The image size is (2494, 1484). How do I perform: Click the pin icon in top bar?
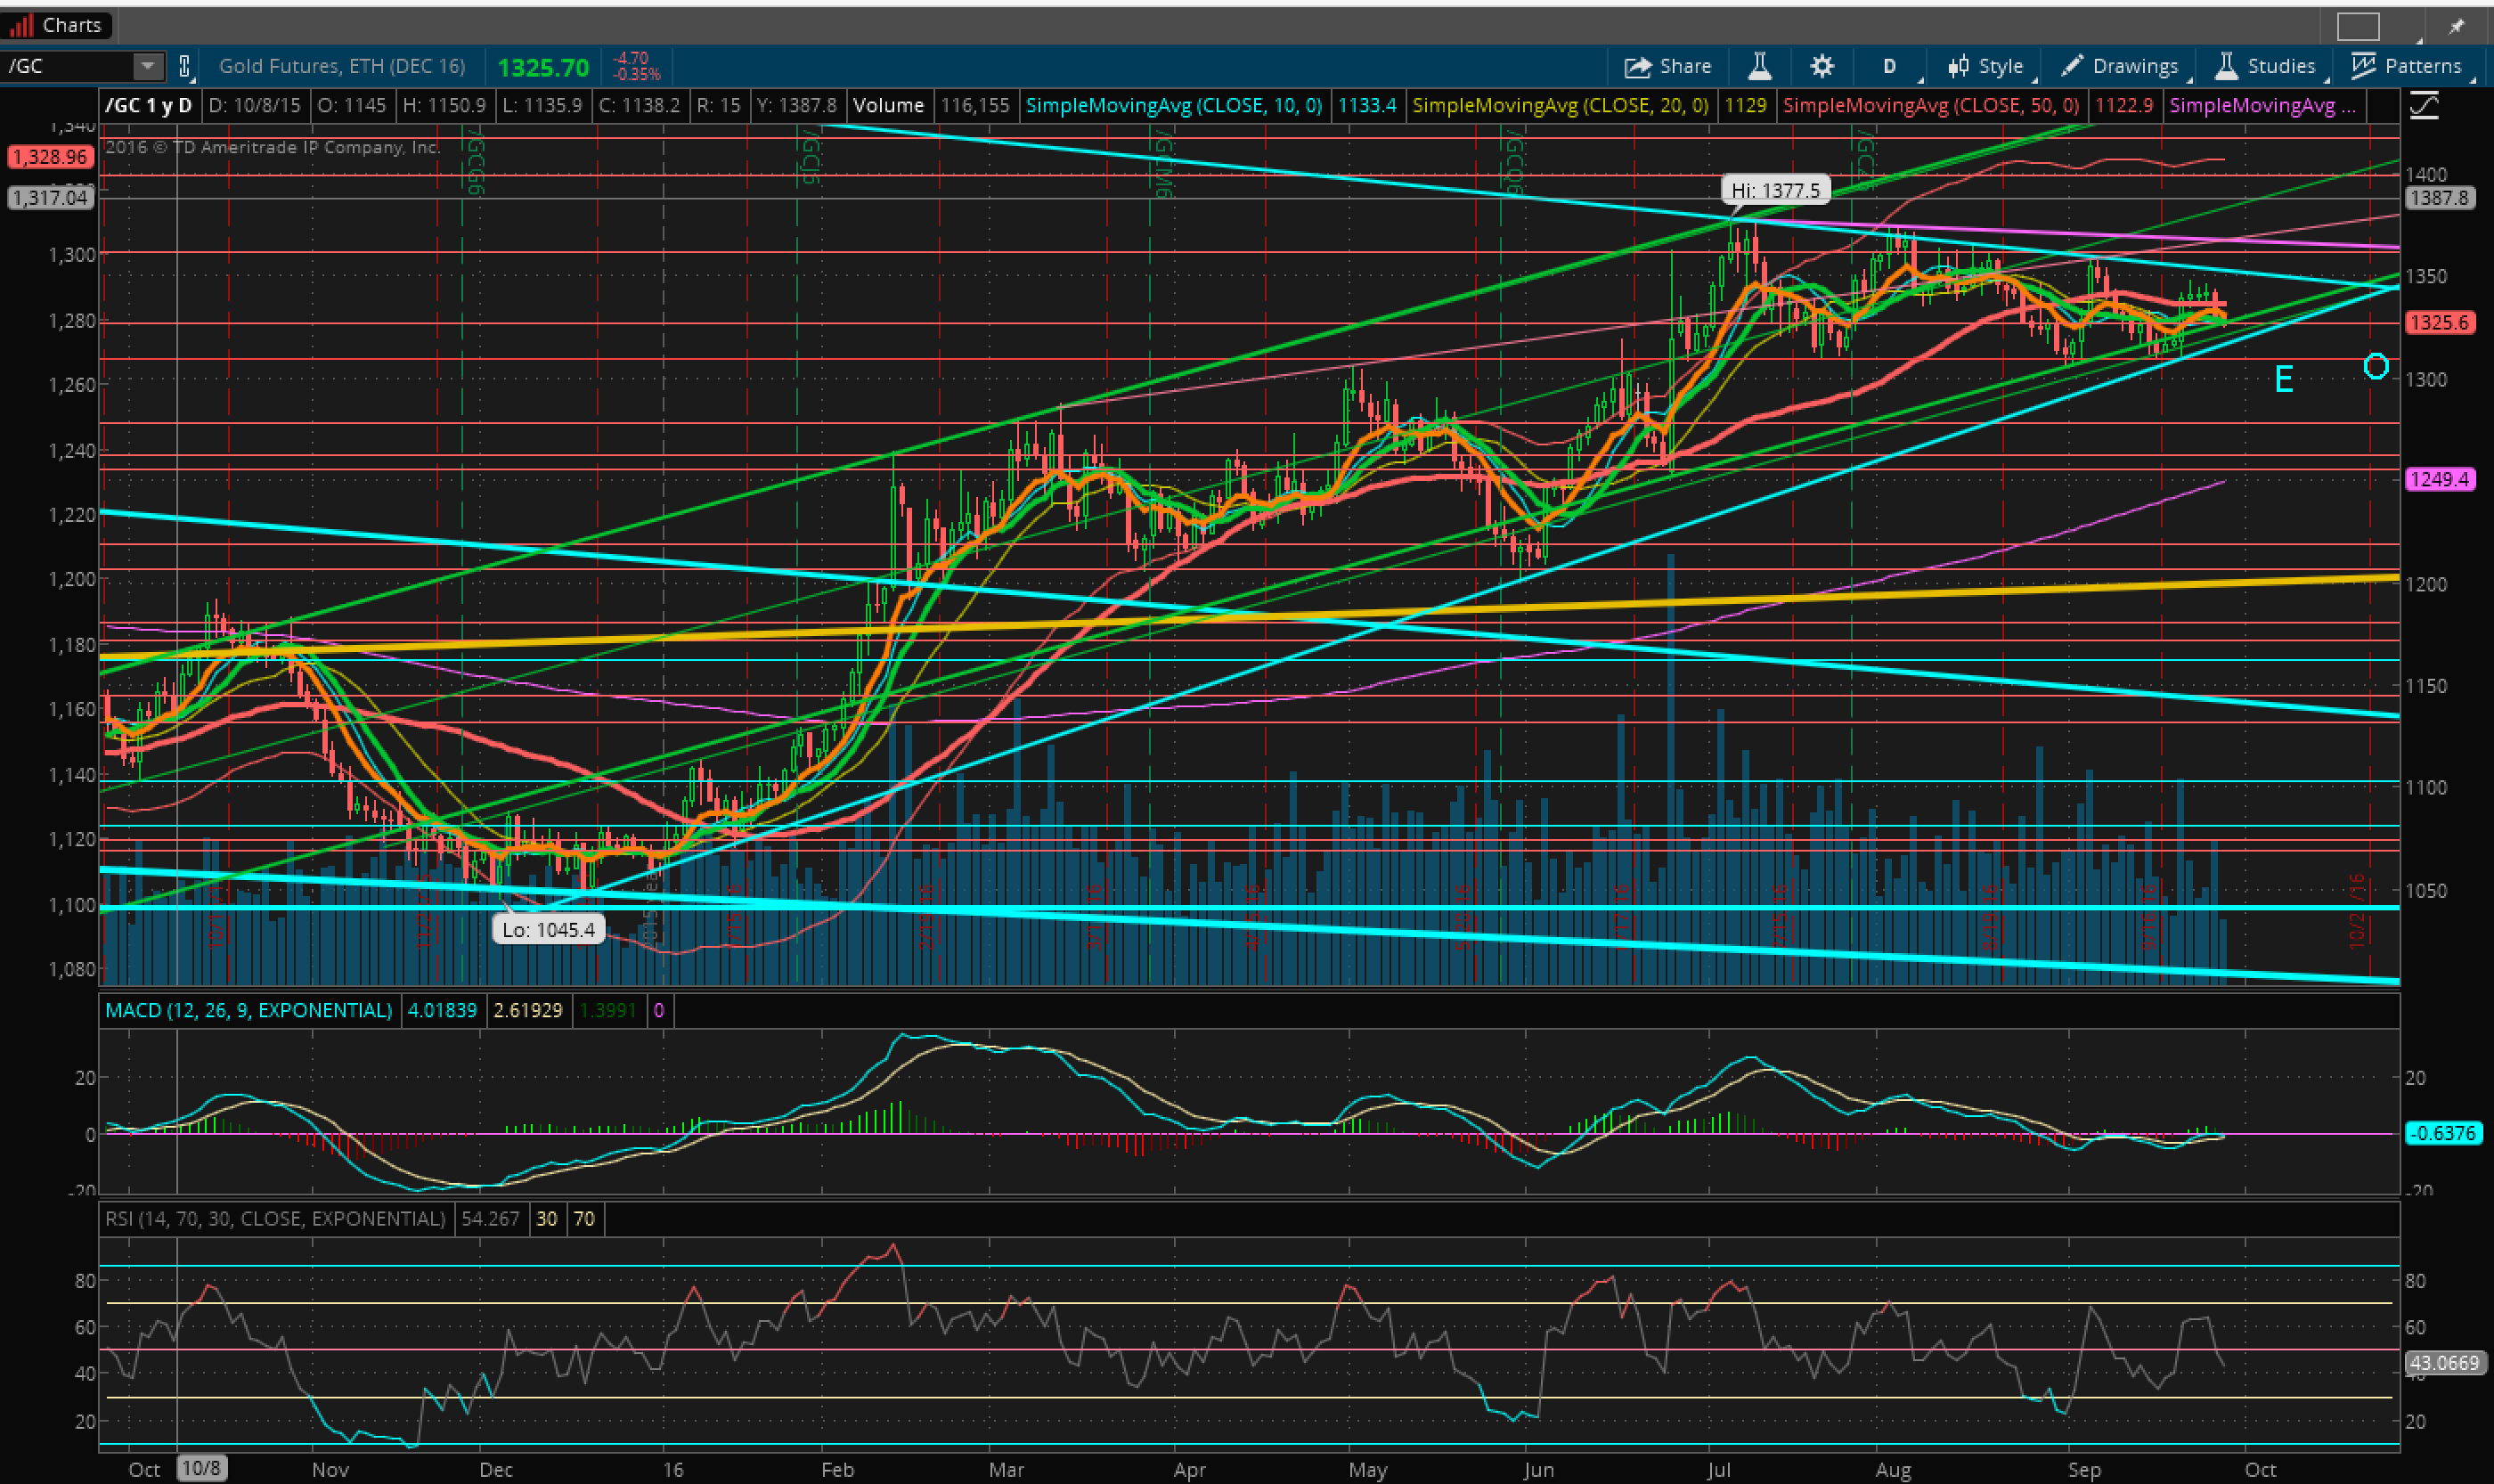[x=2455, y=26]
